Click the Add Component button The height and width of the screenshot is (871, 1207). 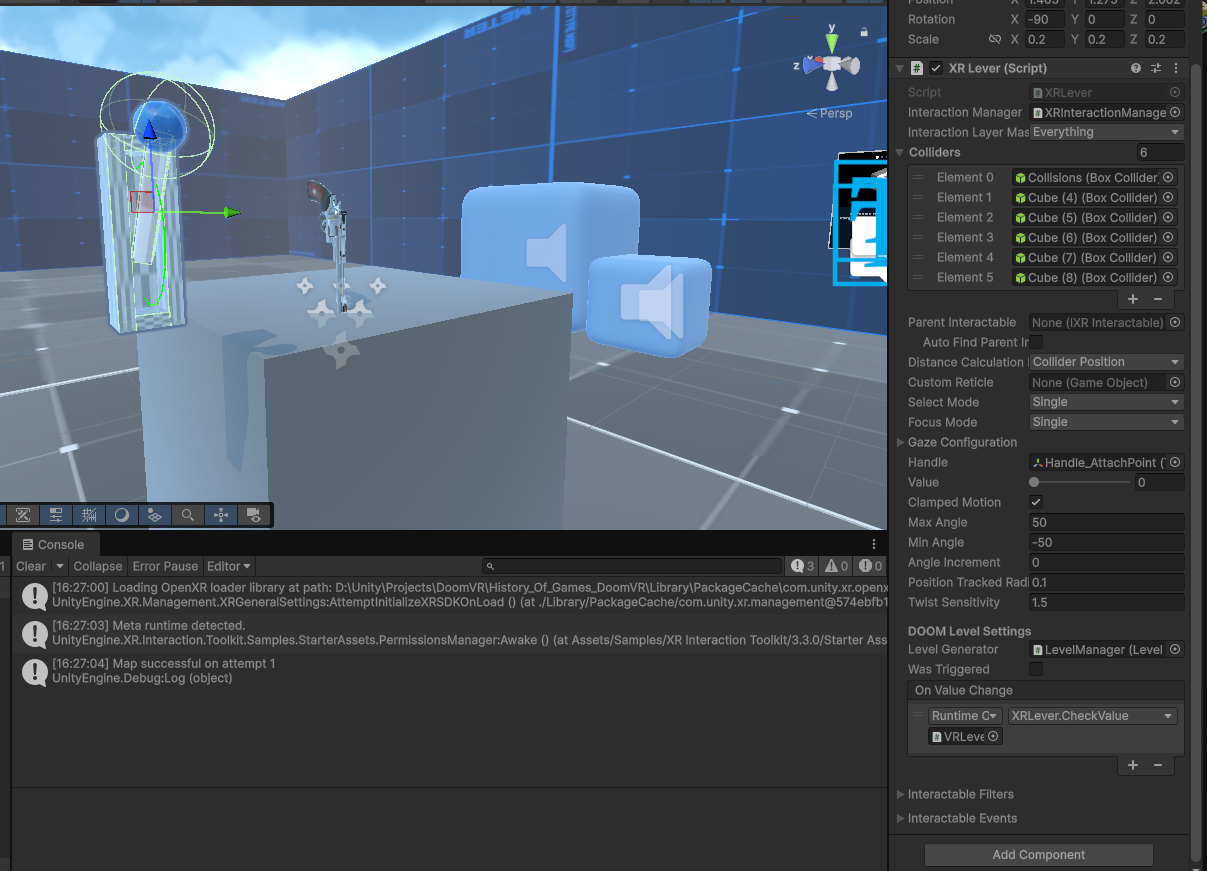[1039, 855]
